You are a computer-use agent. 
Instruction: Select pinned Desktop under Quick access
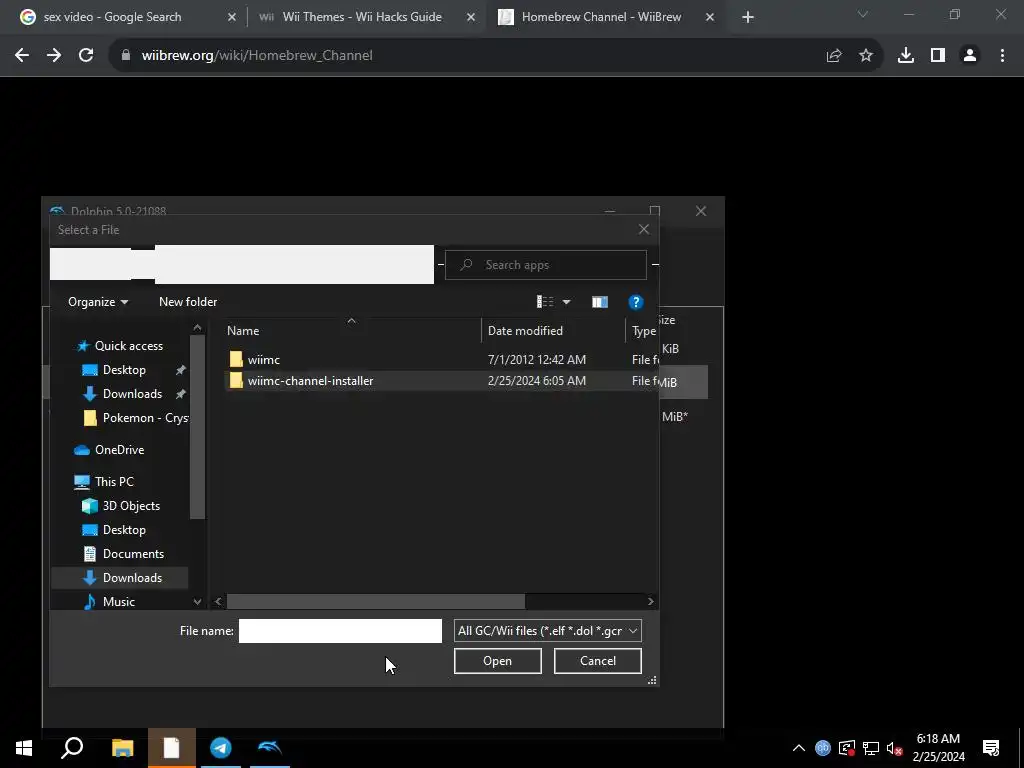(x=123, y=370)
